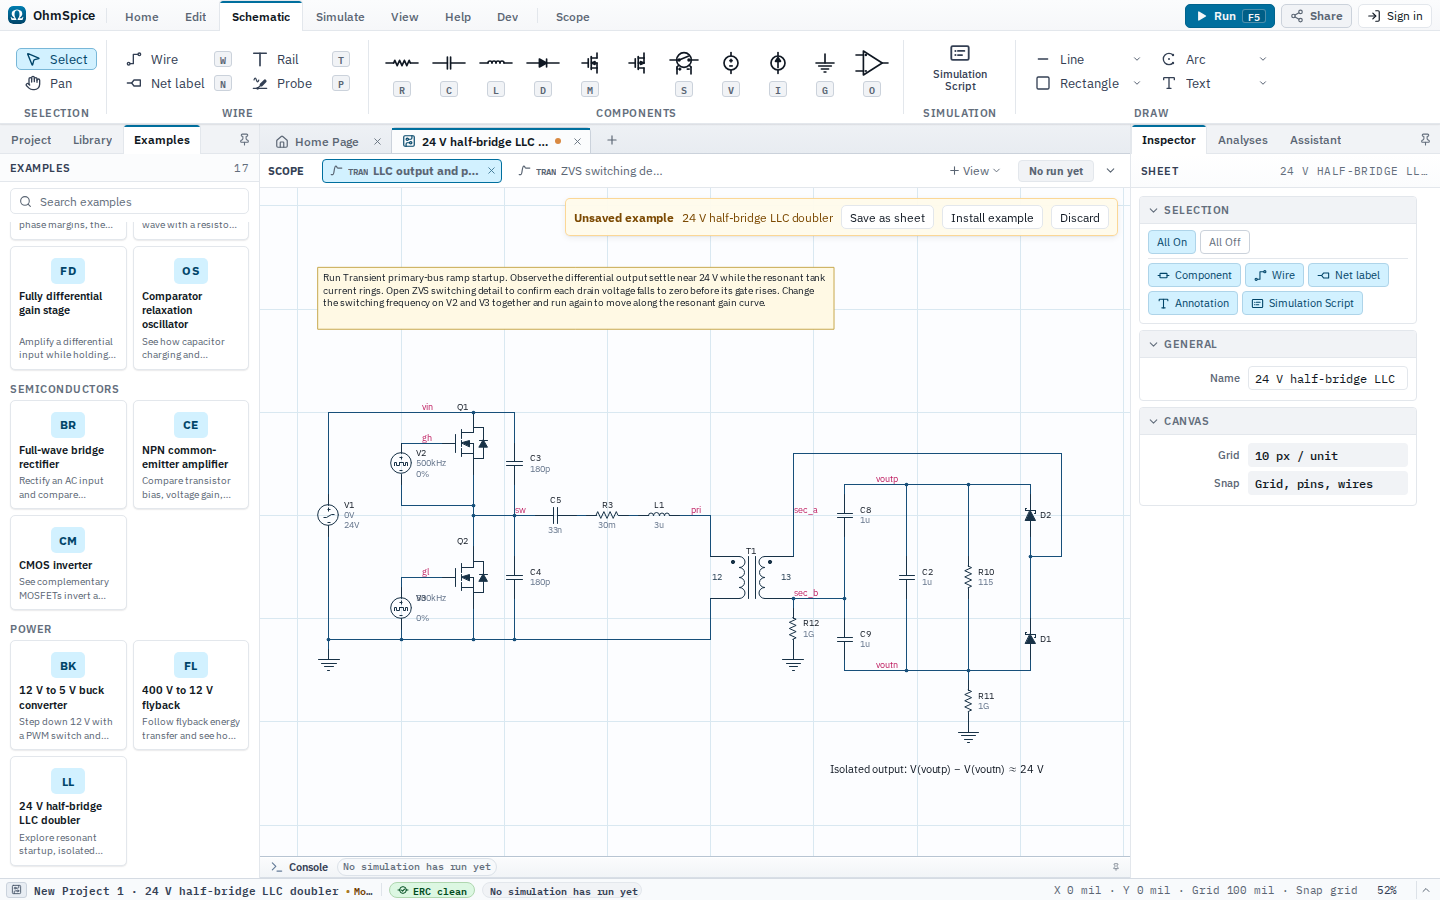This screenshot has width=1440, height=900.
Task: Discard the unsaved example
Action: [1080, 218]
